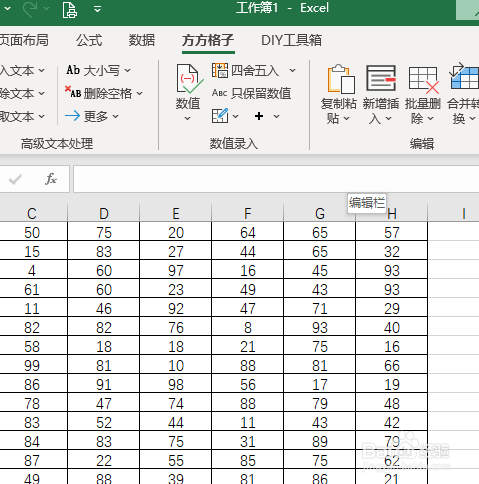Select column E header
The image size is (479, 484).
(x=176, y=213)
